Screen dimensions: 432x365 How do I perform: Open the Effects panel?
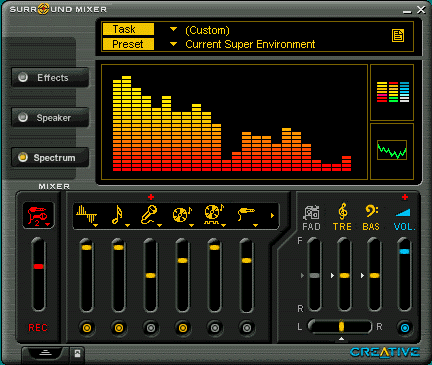coord(50,77)
